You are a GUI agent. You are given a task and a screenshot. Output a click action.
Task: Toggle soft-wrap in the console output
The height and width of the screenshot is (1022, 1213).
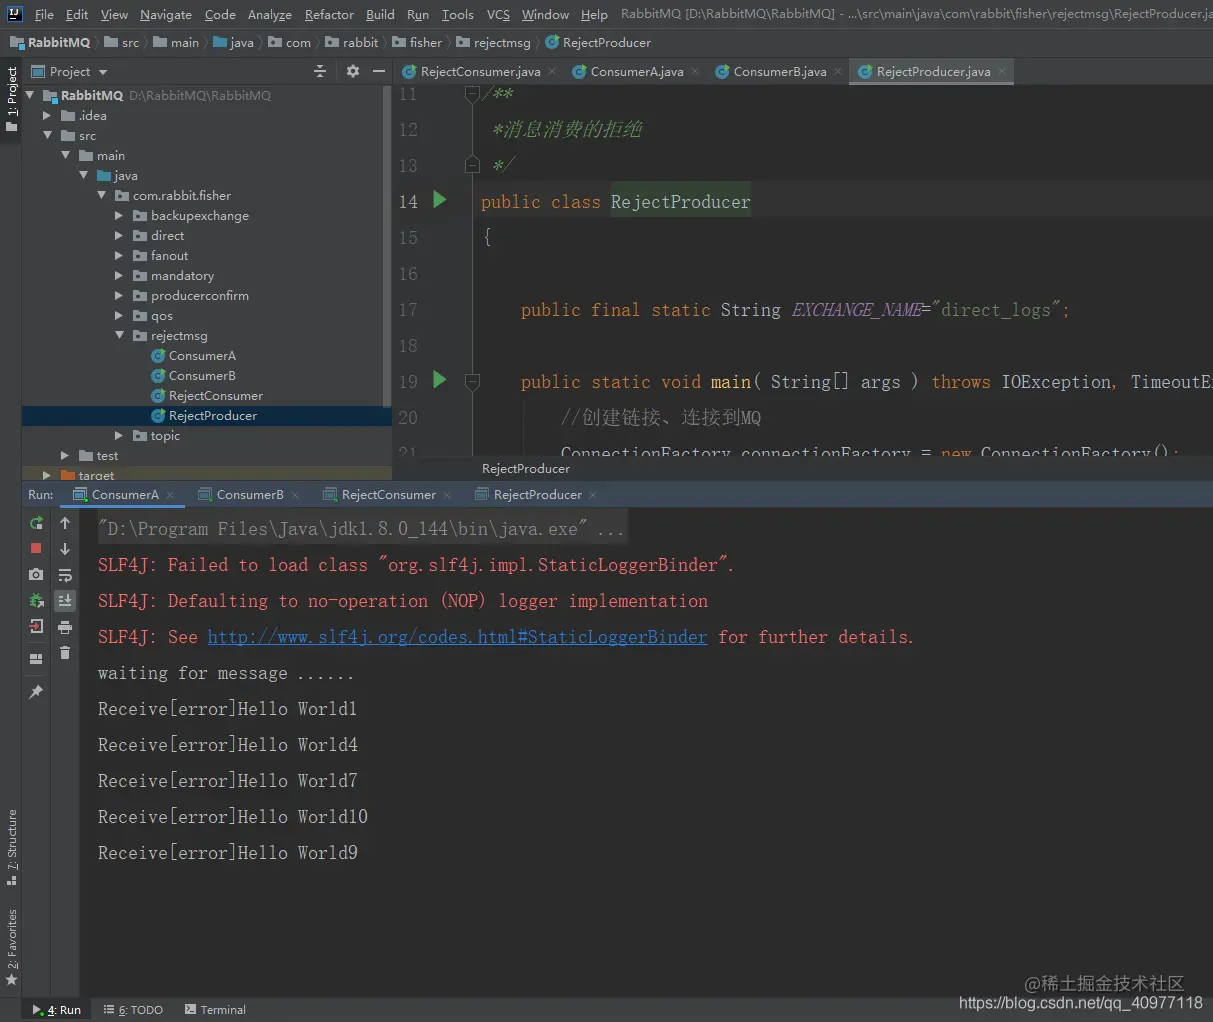click(65, 575)
